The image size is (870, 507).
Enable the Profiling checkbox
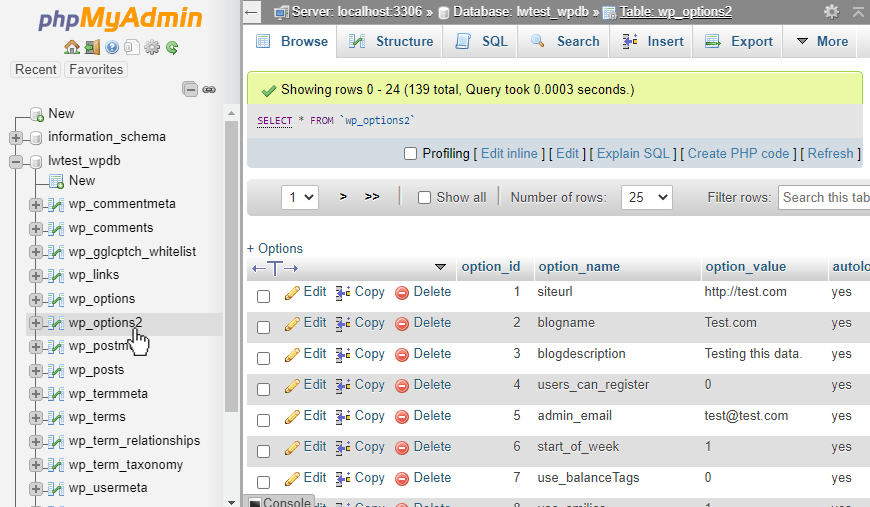410,154
